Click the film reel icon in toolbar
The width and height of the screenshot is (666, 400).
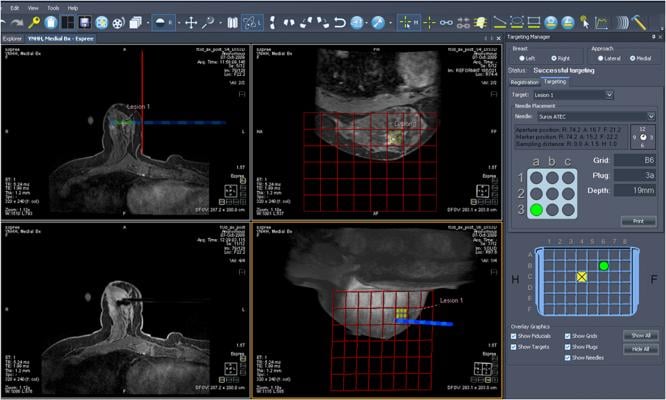(x=118, y=22)
